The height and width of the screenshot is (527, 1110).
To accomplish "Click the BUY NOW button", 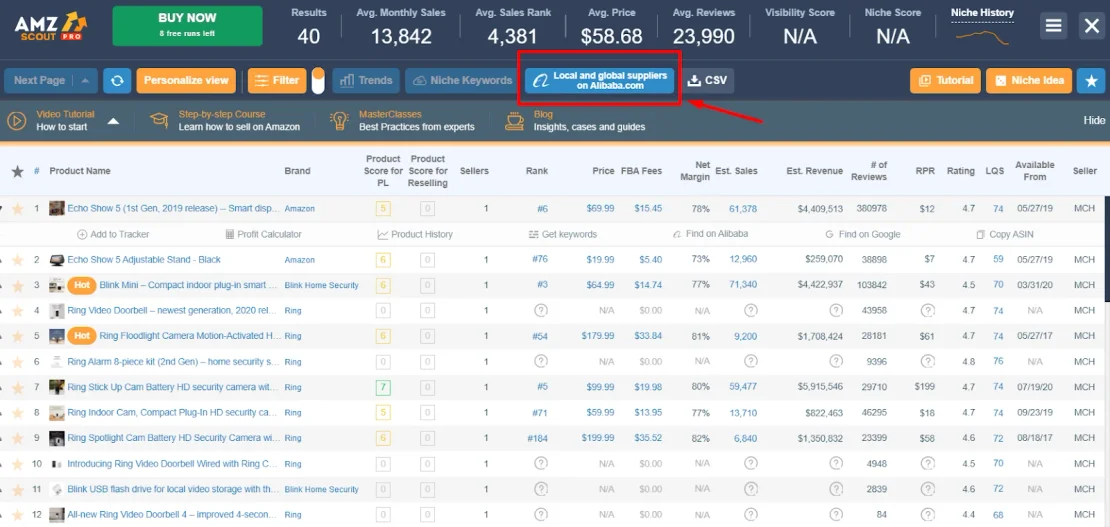I will click(x=187, y=26).
